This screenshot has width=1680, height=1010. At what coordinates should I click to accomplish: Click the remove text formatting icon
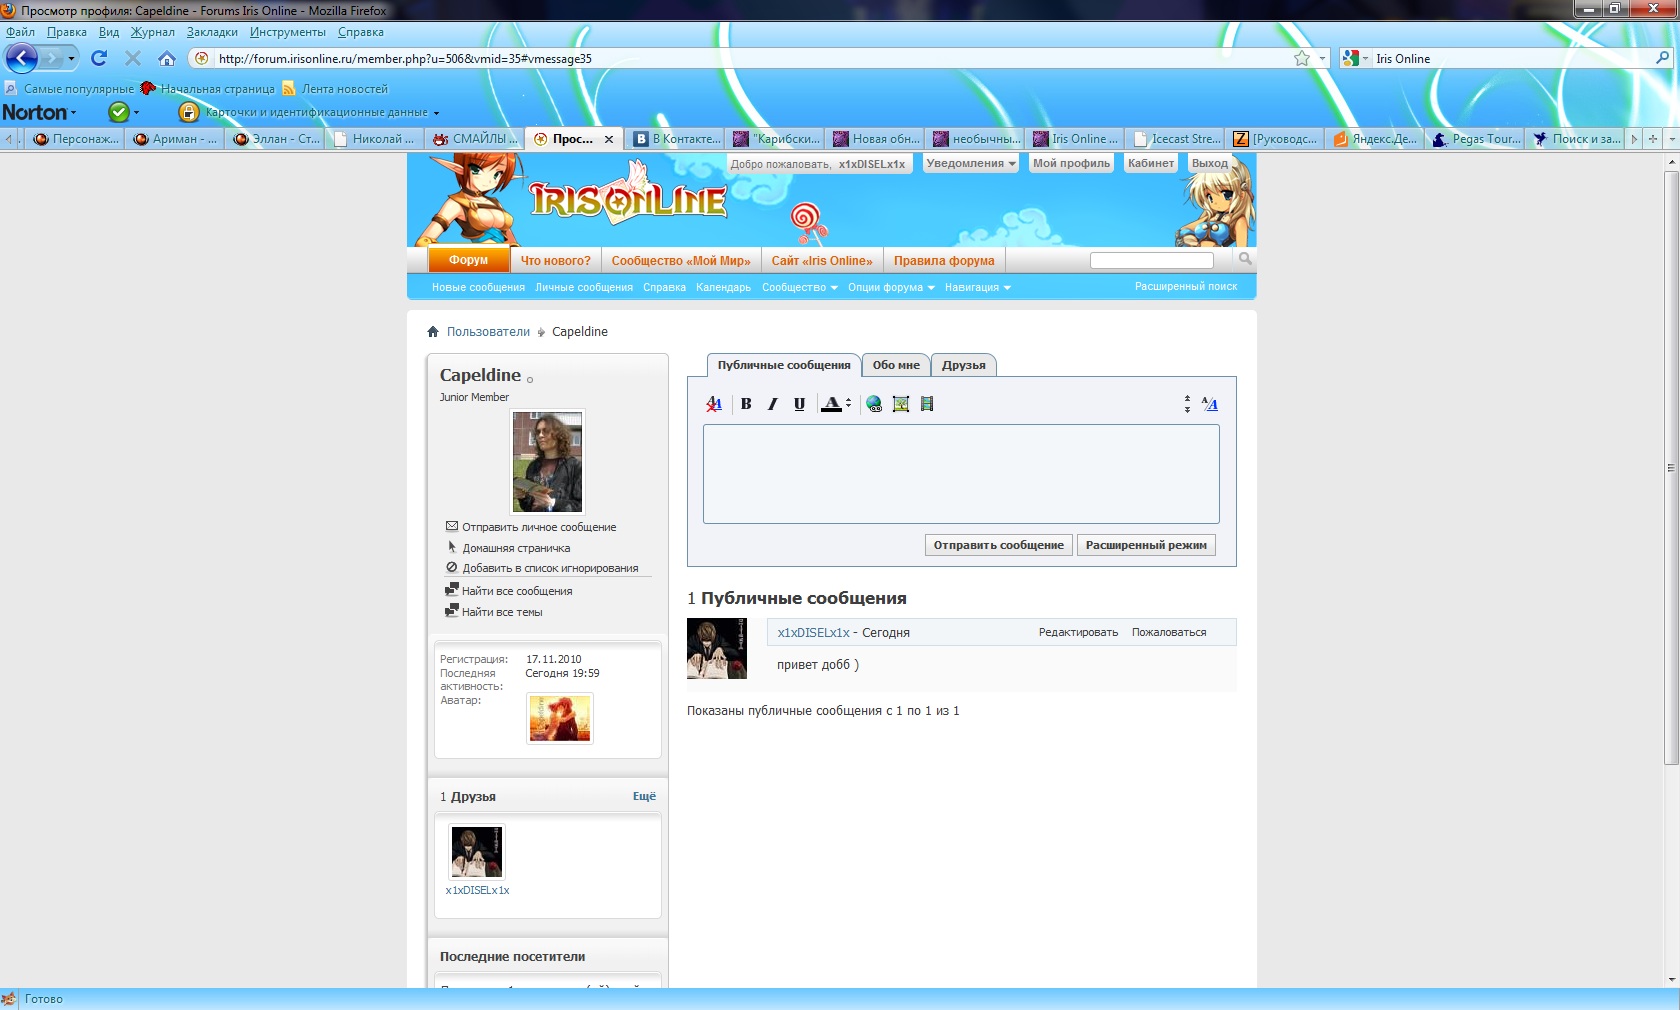point(714,404)
